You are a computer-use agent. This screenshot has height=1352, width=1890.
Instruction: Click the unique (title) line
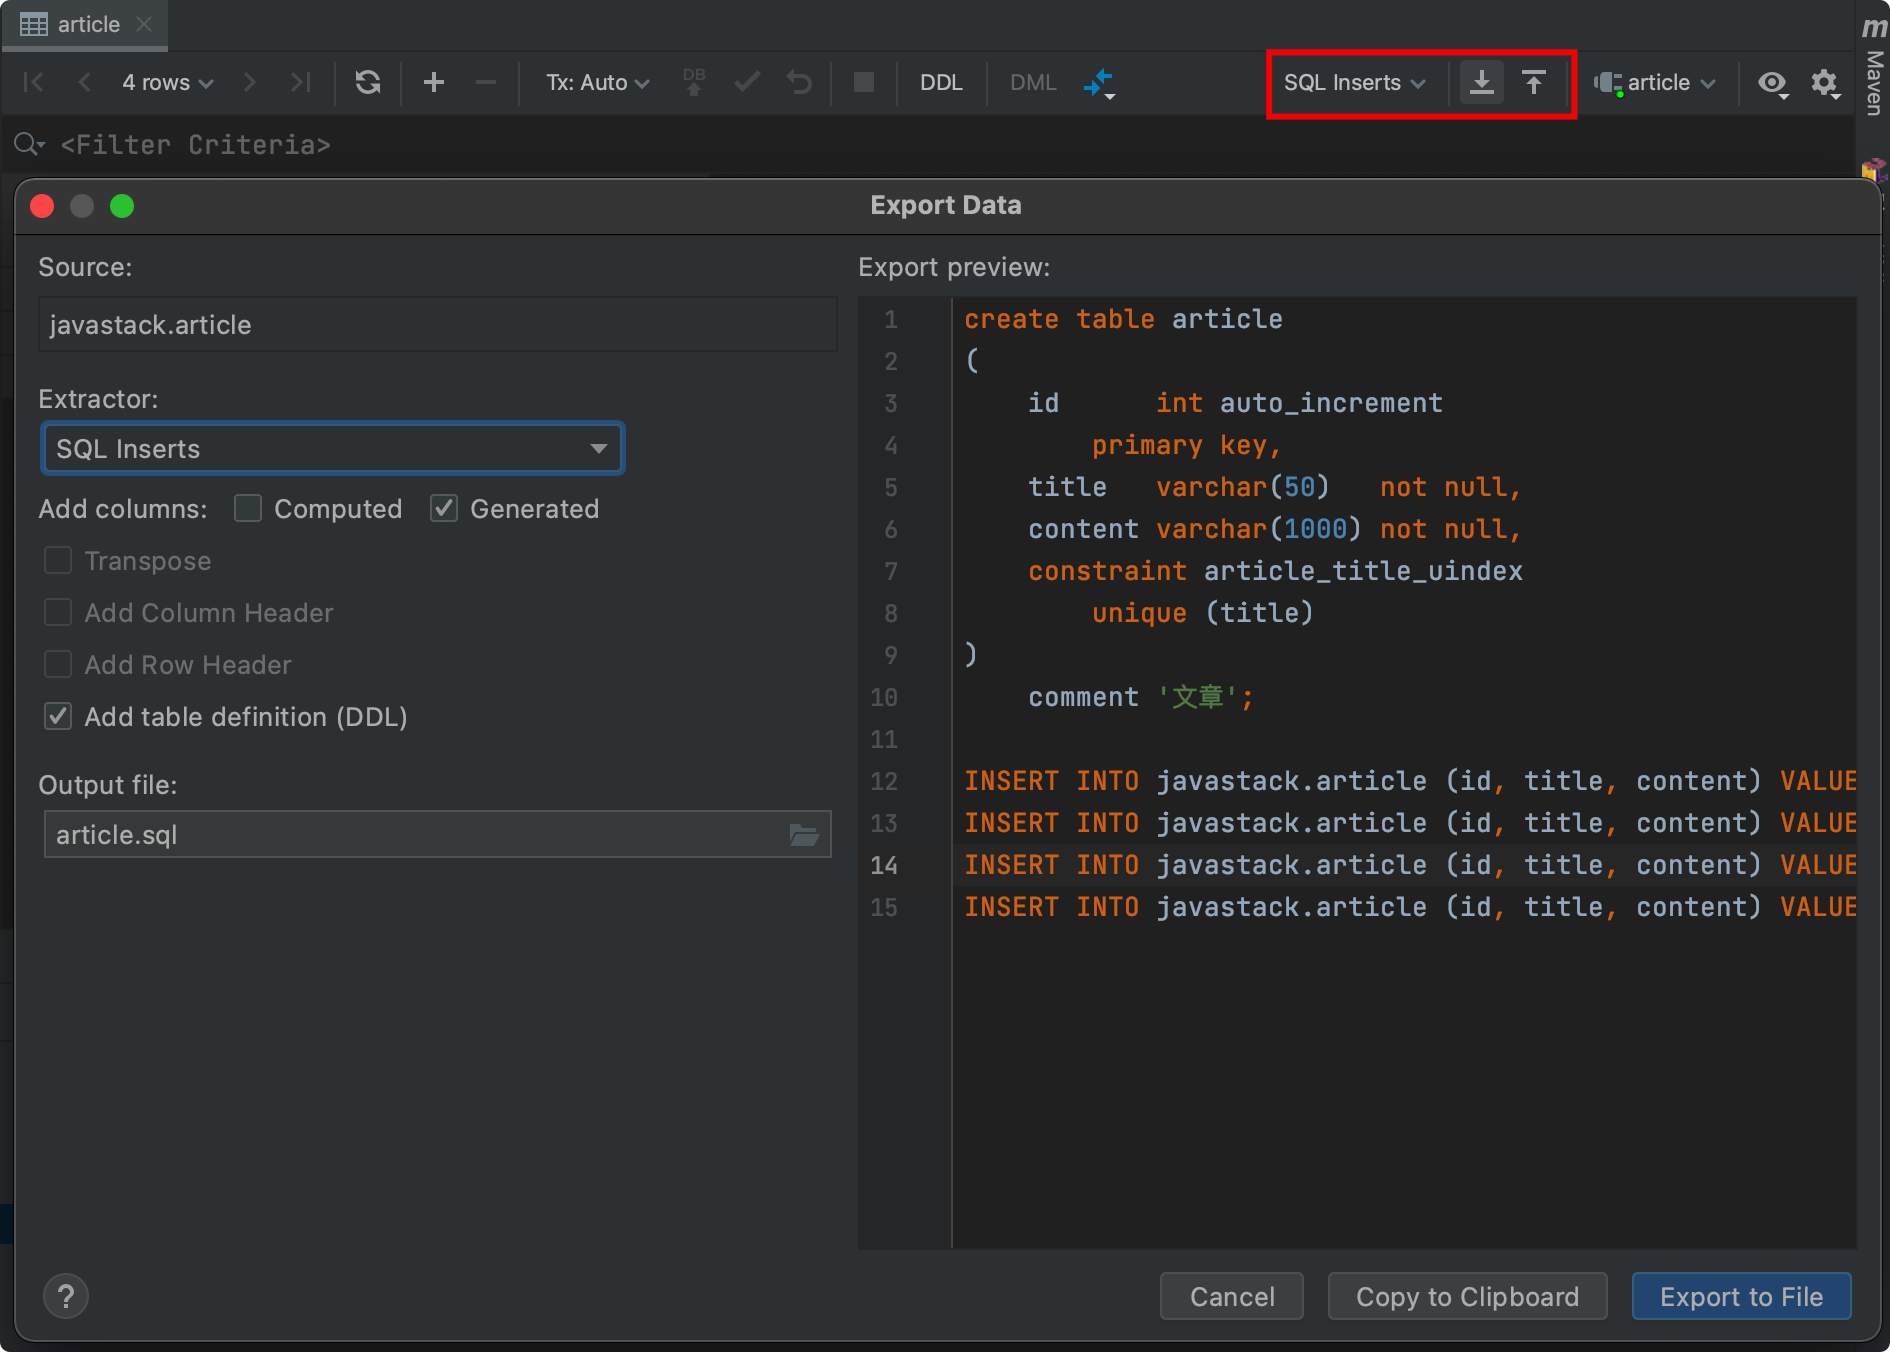coord(1202,613)
